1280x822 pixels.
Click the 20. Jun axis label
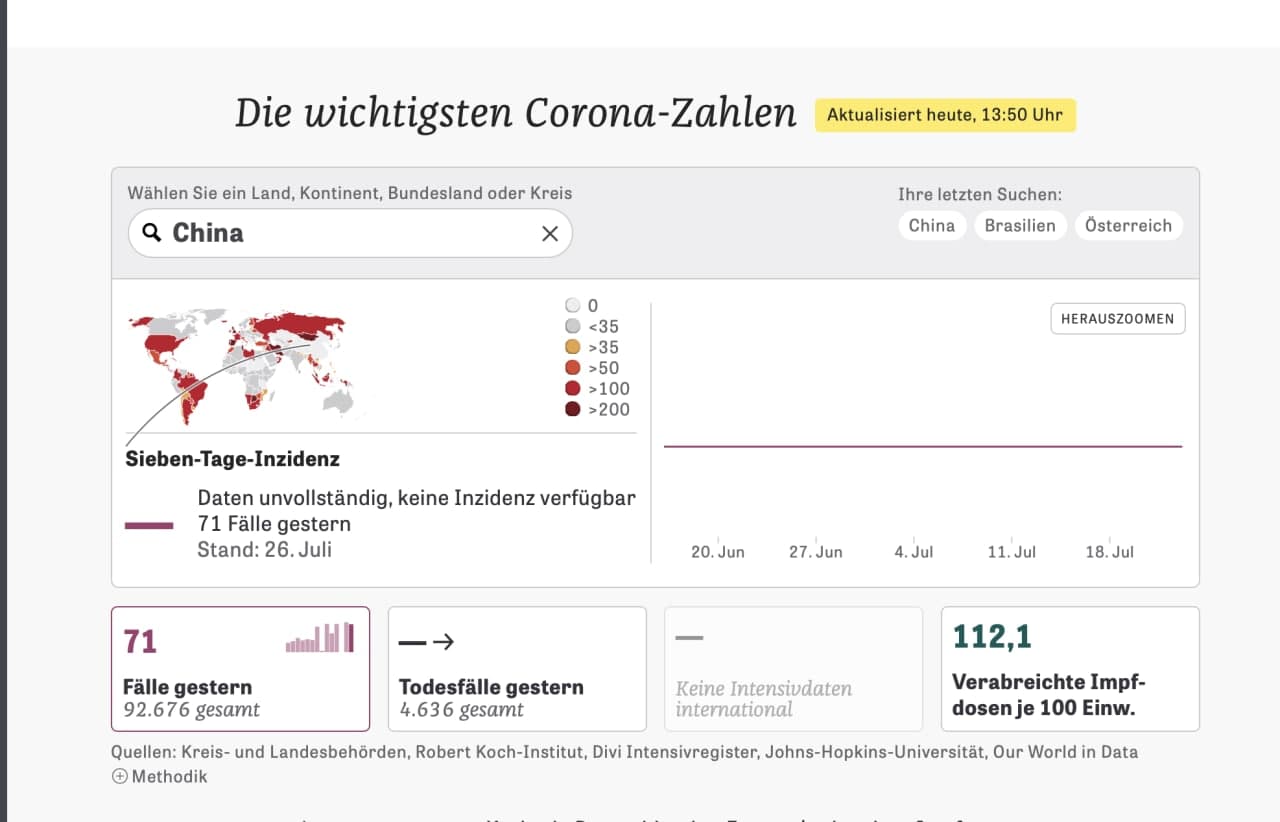click(718, 552)
